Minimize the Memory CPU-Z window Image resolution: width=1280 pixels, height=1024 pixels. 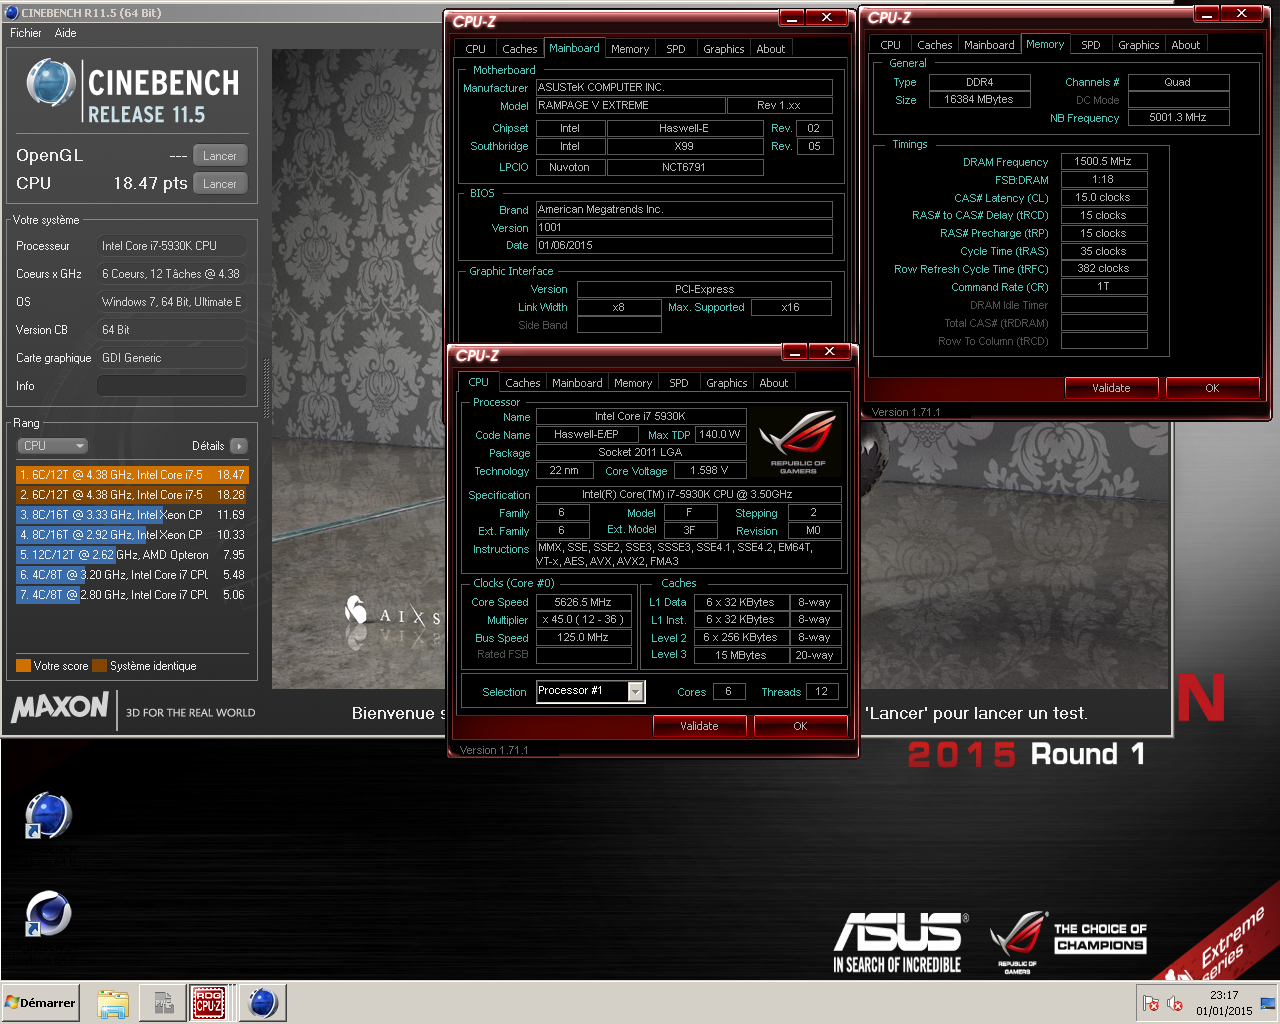pyautogui.click(x=1207, y=14)
